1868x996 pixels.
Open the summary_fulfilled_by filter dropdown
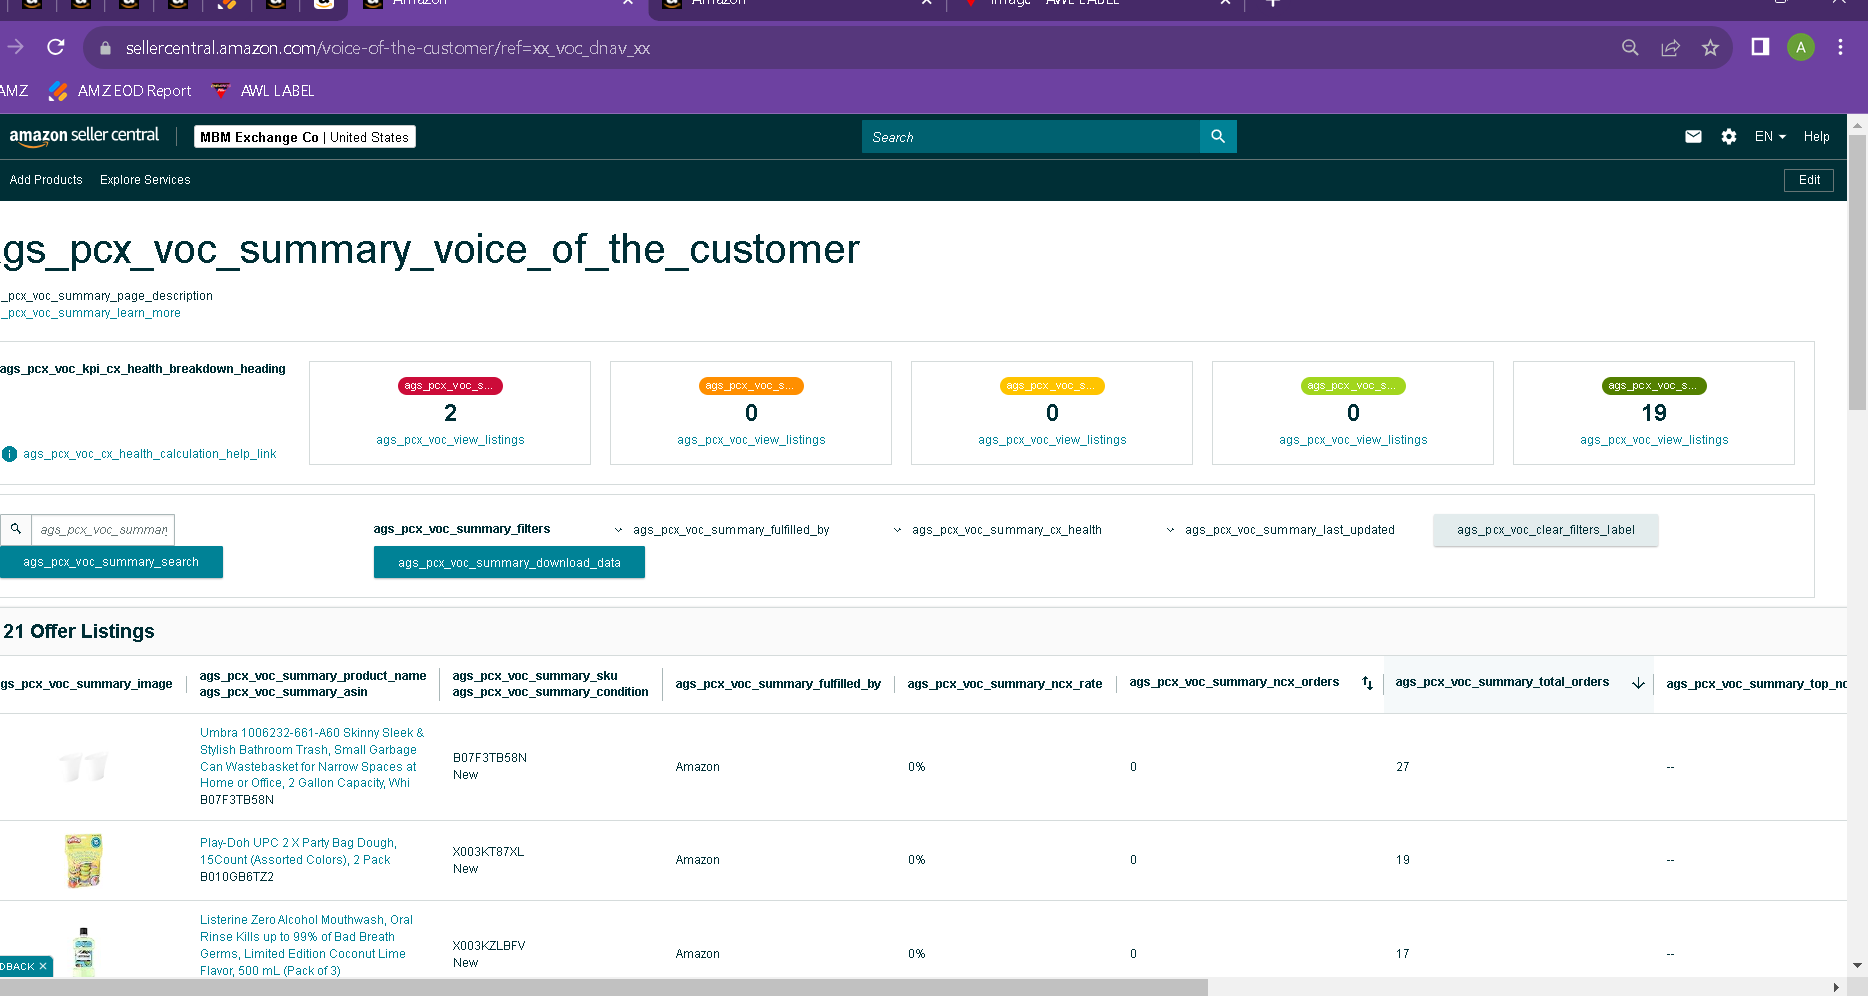tap(722, 530)
